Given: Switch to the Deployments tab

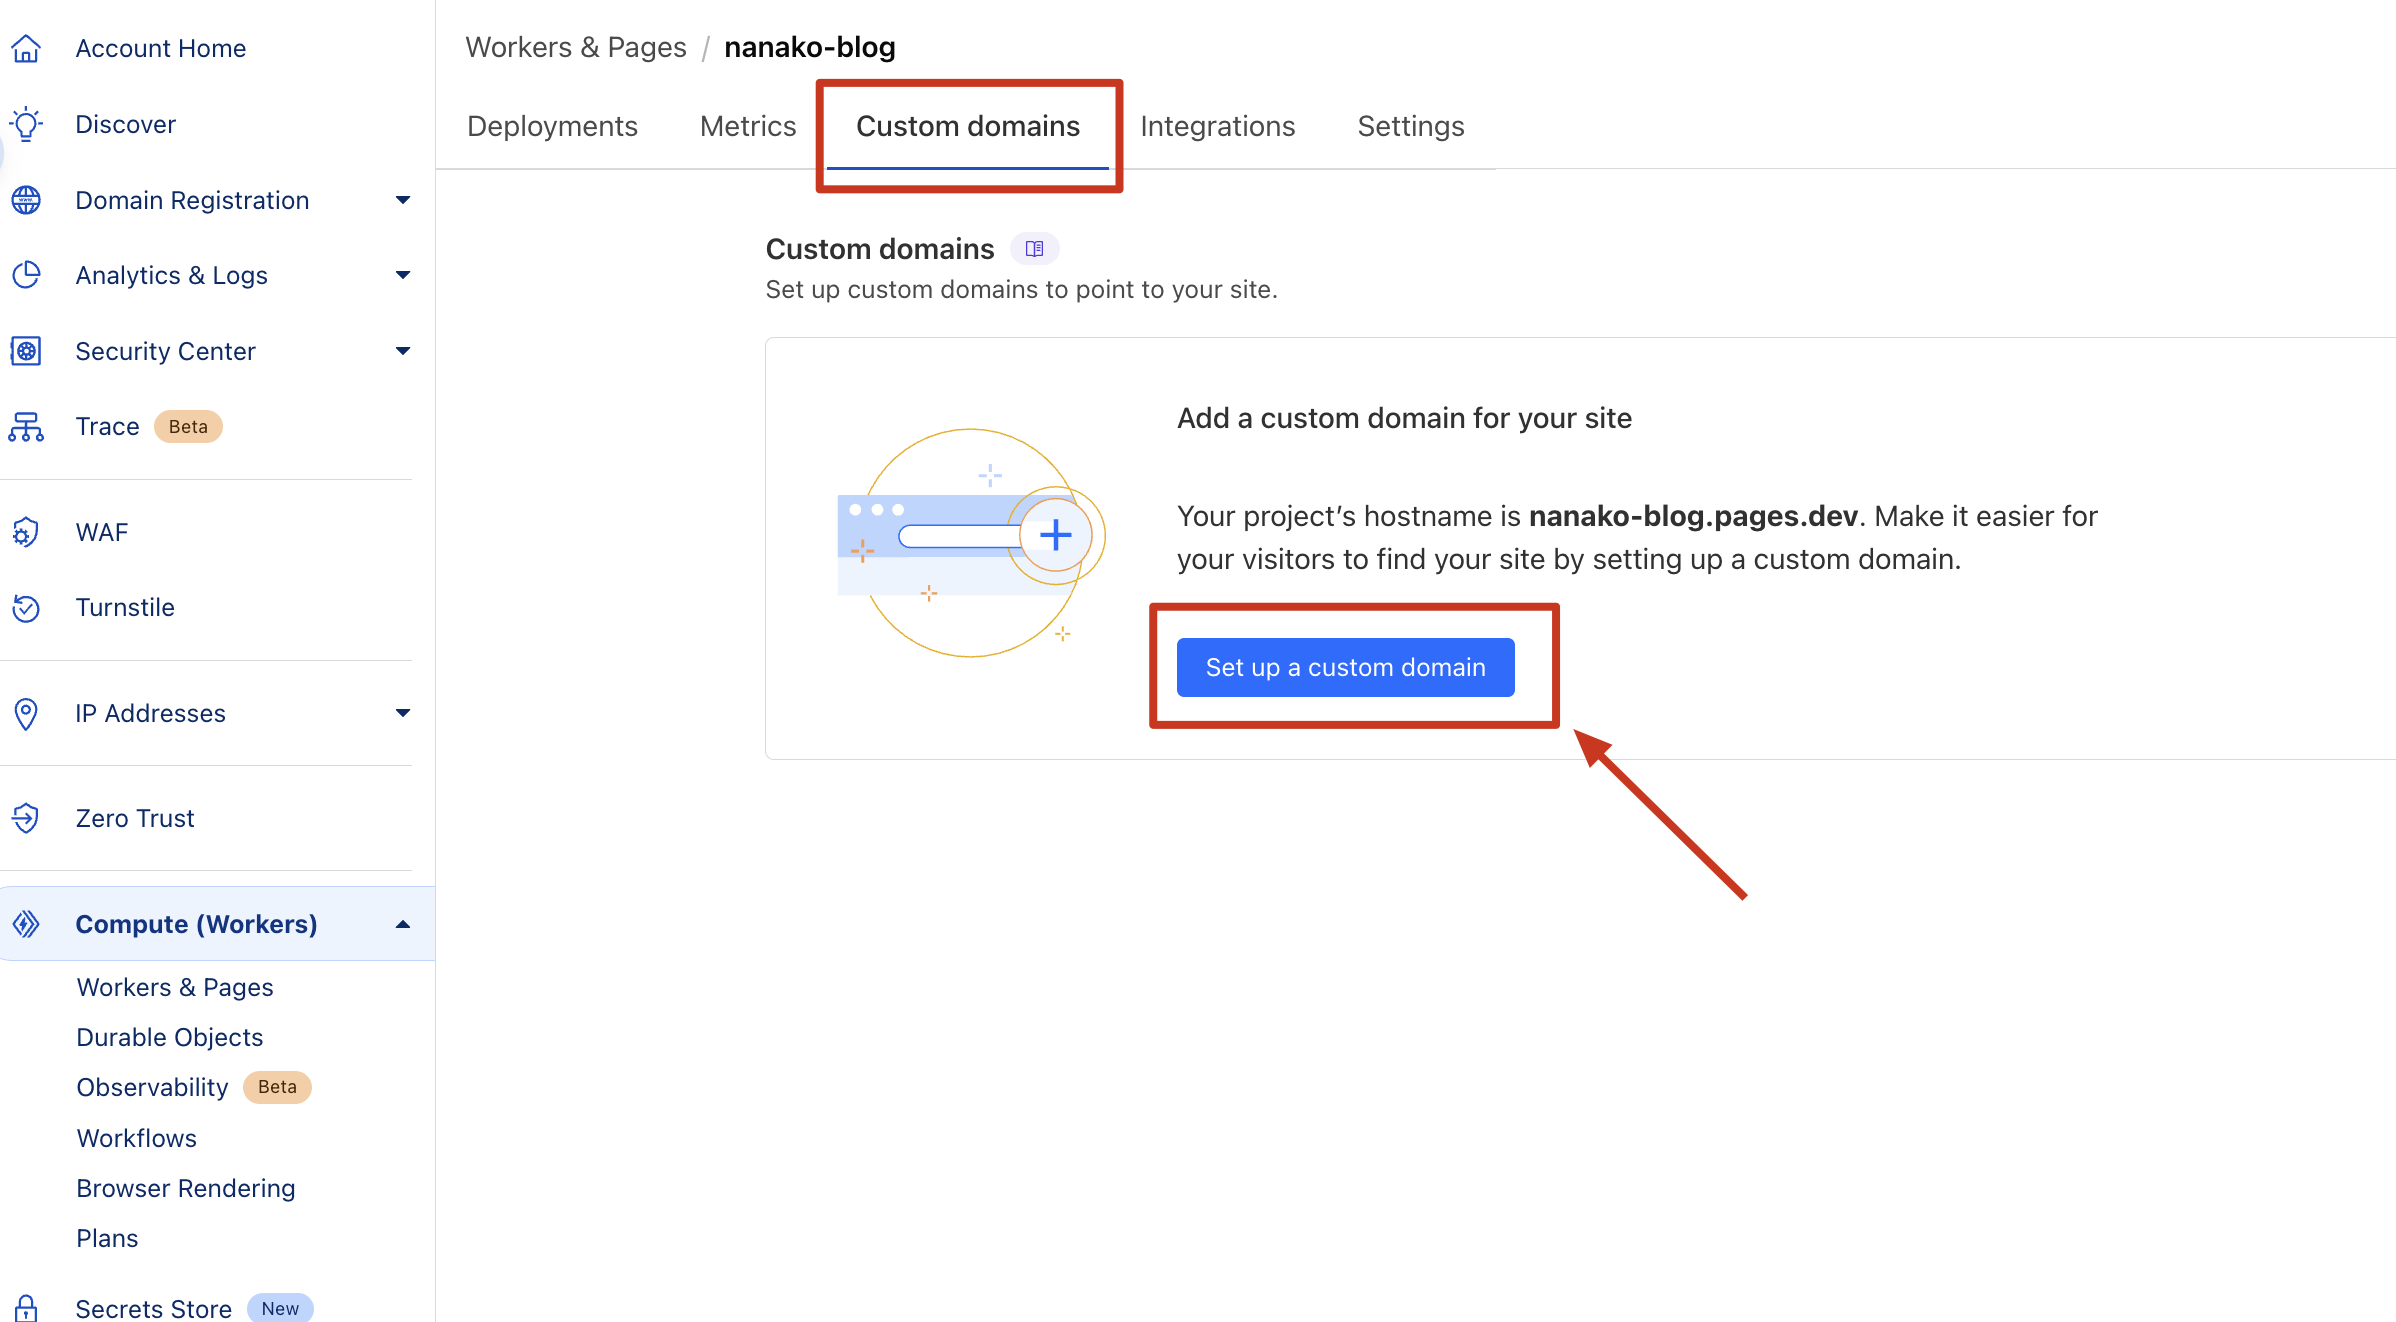Looking at the screenshot, I should [552, 126].
